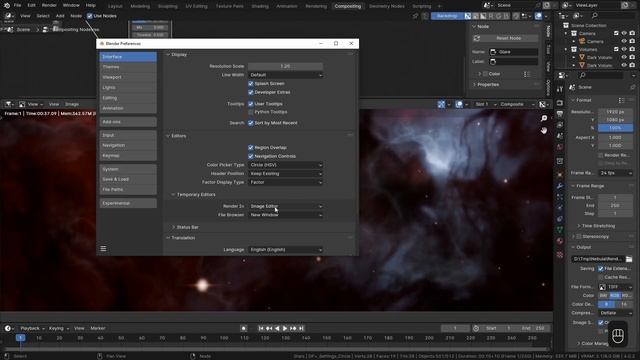The height and width of the screenshot is (360, 640).
Task: Click the timeline editor type icon
Action: [x=8, y=328]
